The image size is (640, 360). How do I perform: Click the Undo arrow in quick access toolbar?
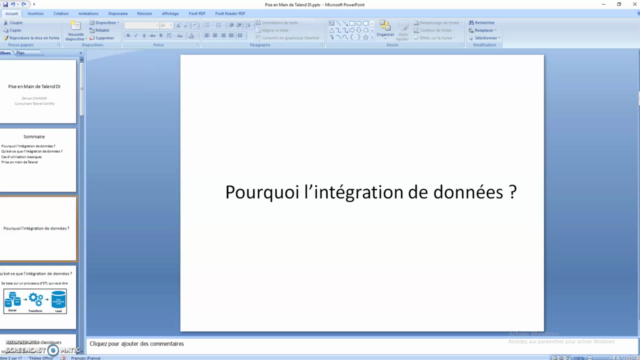pos(13,4)
